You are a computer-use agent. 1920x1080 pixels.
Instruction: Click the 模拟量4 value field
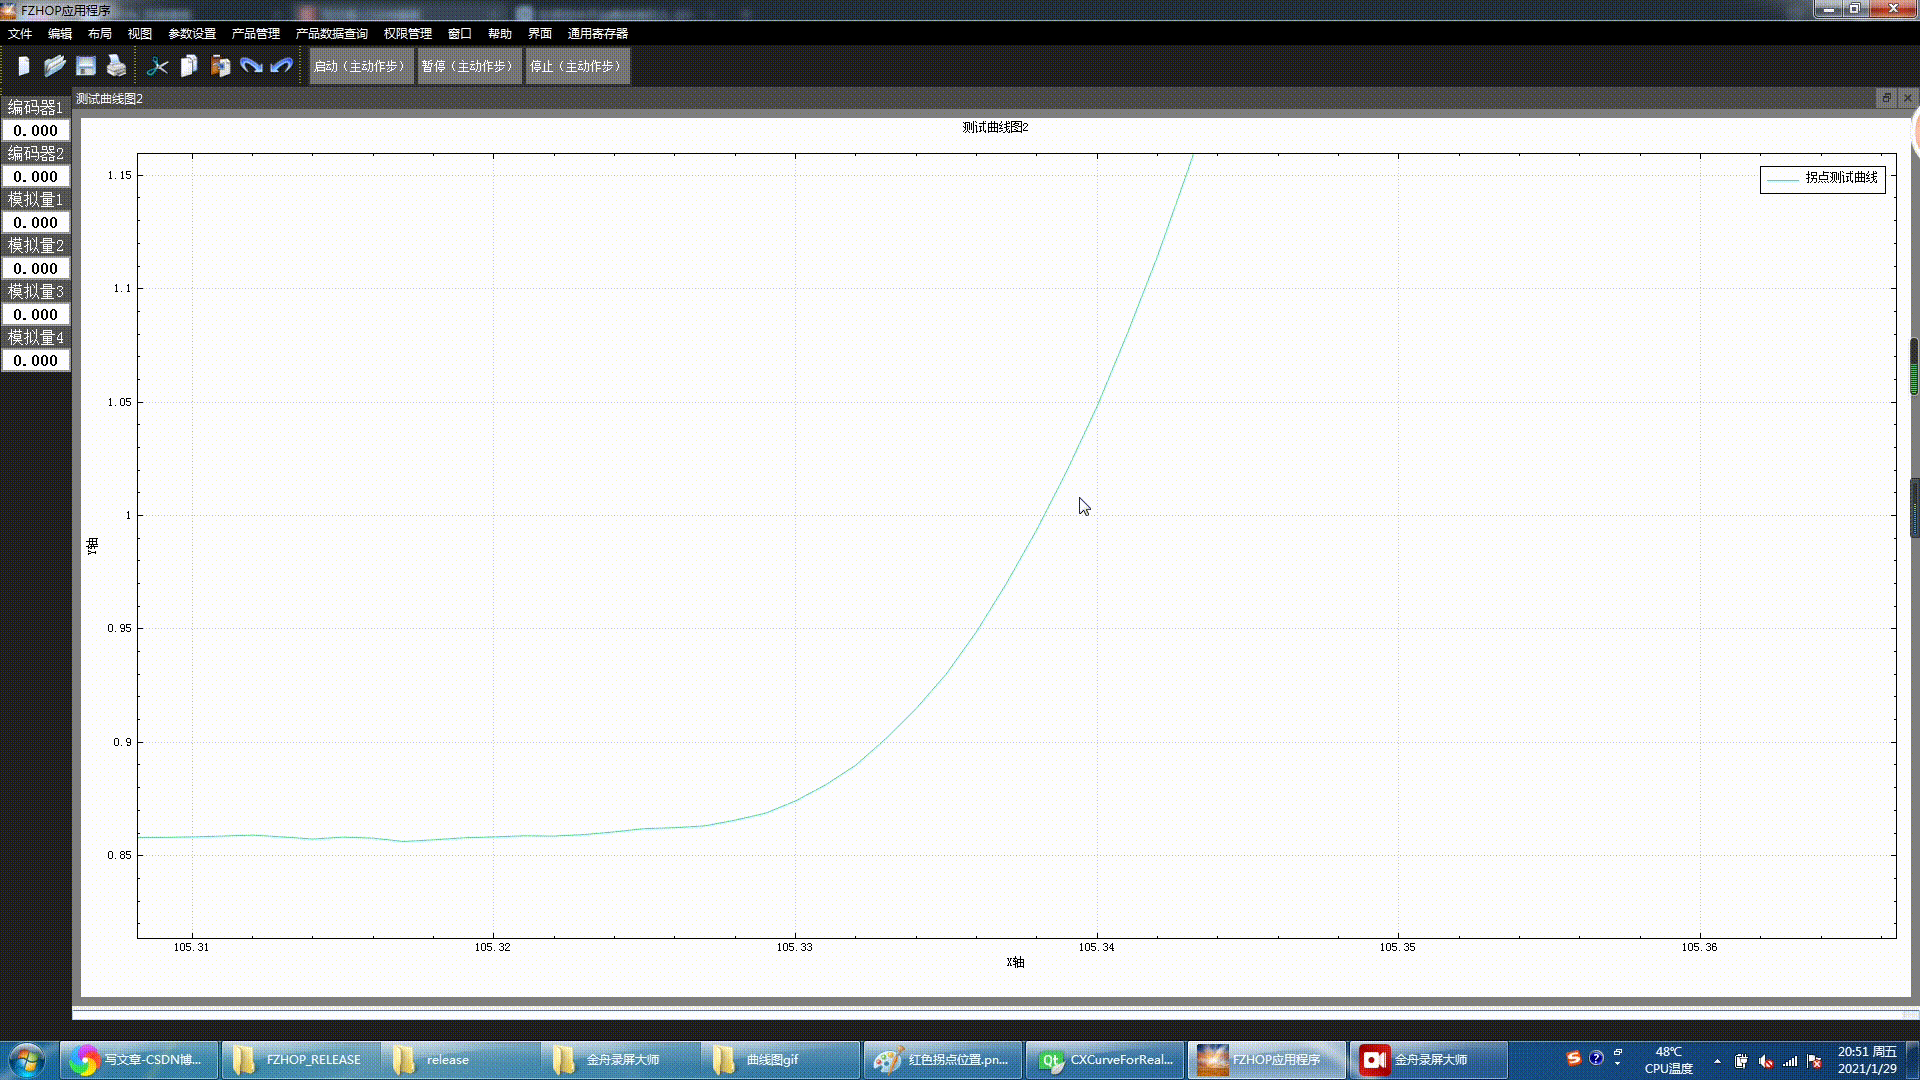click(x=36, y=361)
